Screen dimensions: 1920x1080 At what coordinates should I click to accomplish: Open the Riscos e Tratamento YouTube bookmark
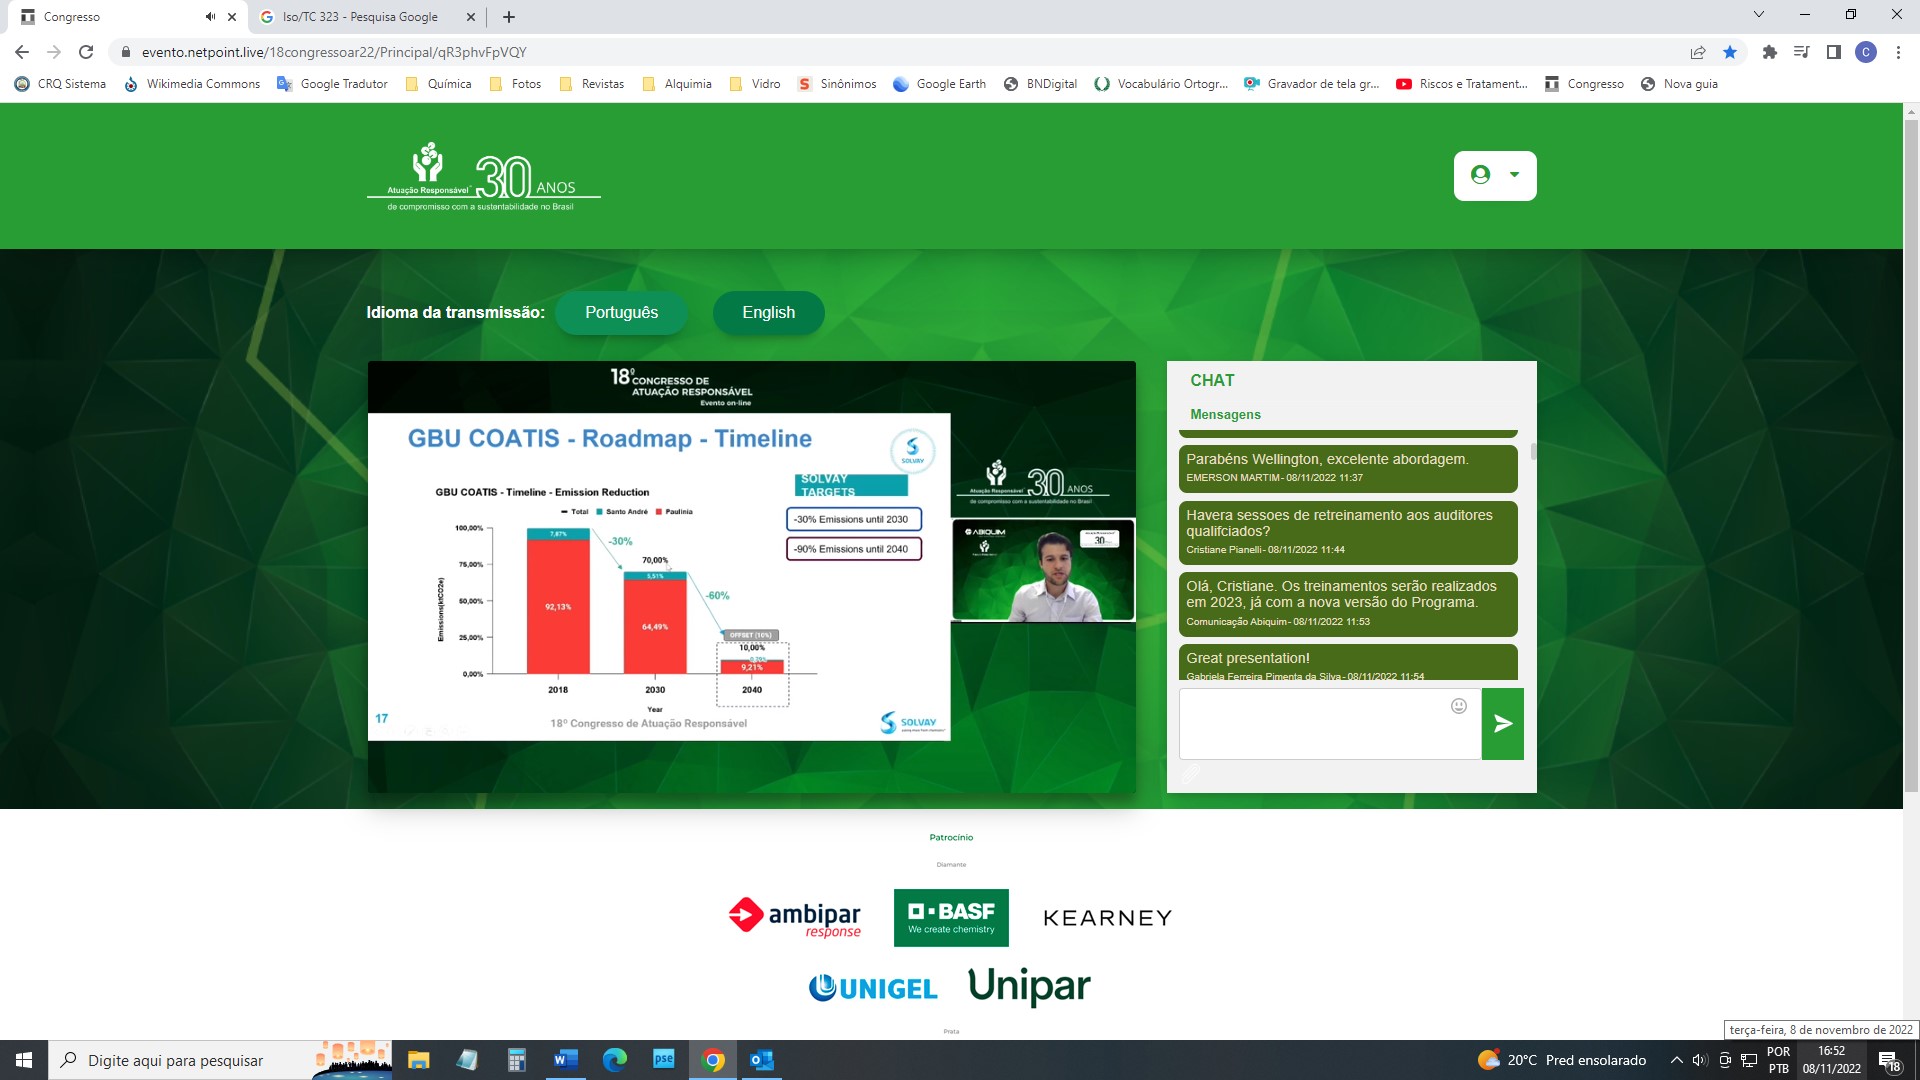point(1462,84)
